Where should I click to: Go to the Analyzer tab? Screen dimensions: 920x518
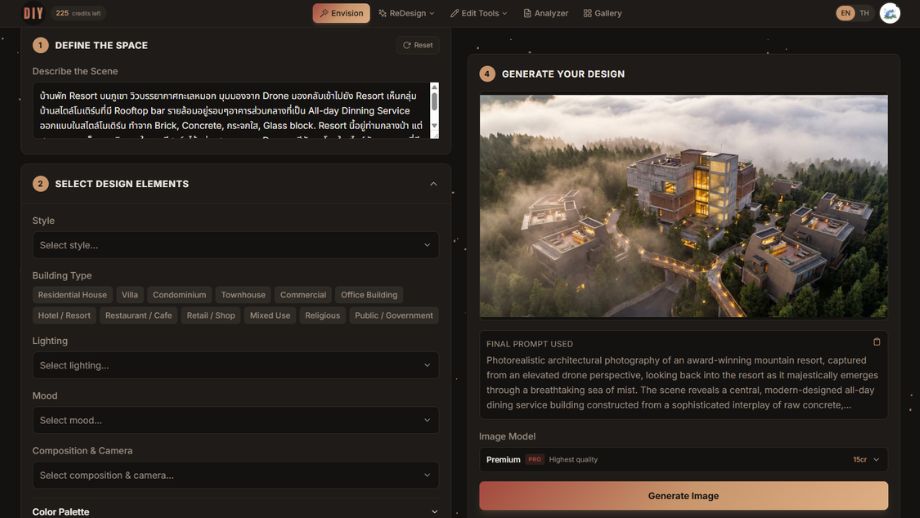tap(546, 13)
